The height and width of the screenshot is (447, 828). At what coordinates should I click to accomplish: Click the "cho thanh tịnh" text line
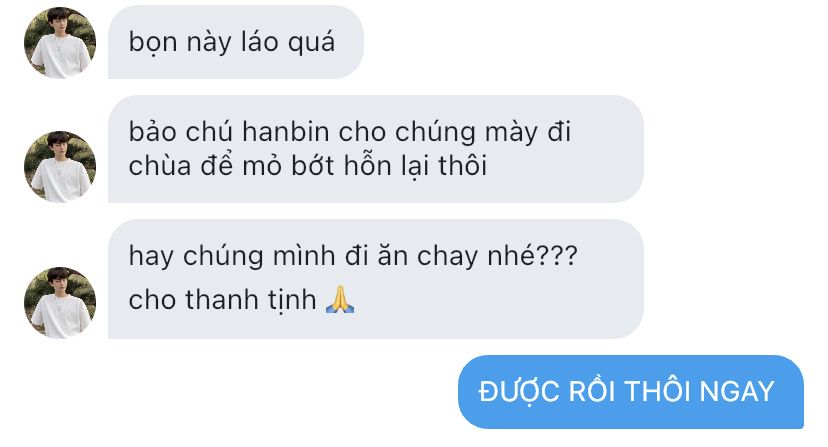222,300
